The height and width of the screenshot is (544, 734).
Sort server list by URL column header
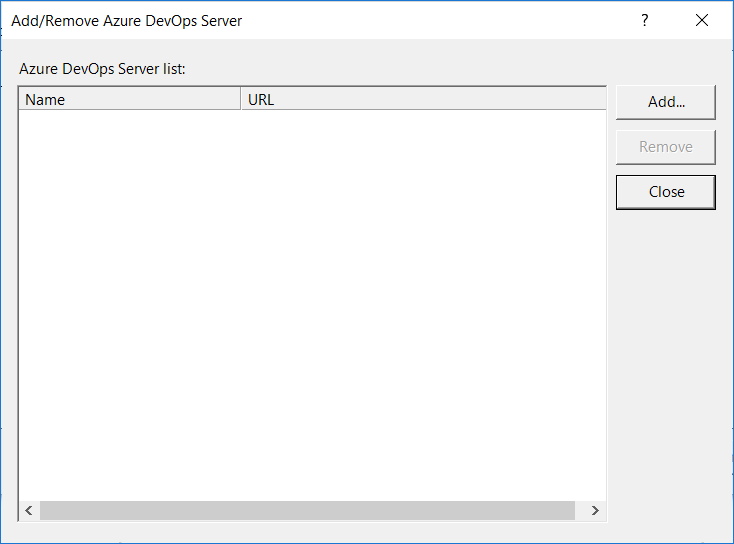coord(422,99)
